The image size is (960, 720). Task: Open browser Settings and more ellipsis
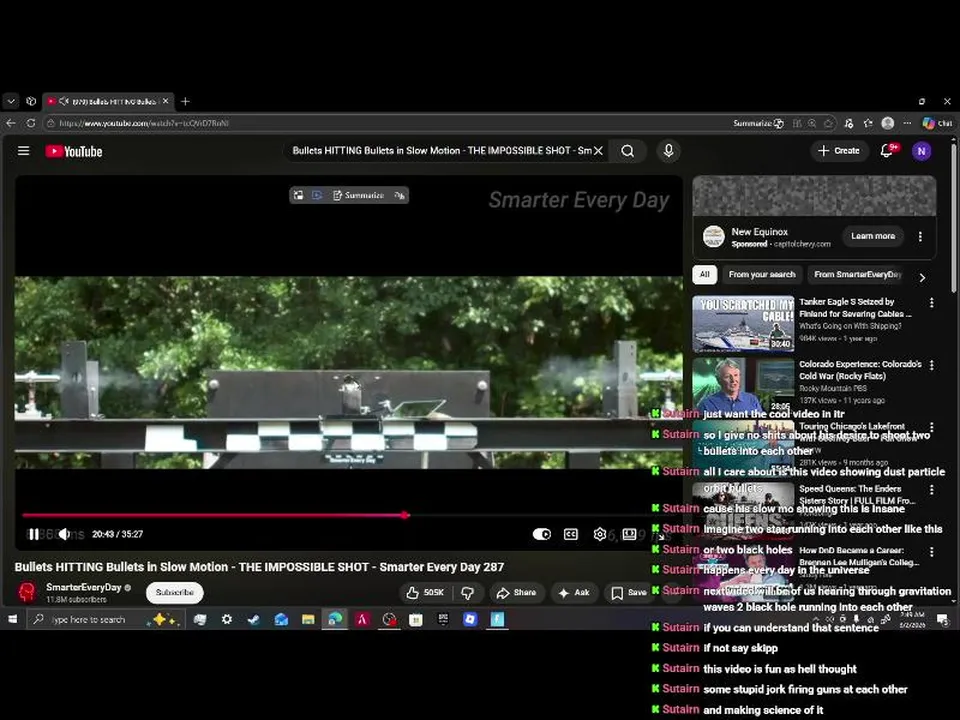[907, 123]
